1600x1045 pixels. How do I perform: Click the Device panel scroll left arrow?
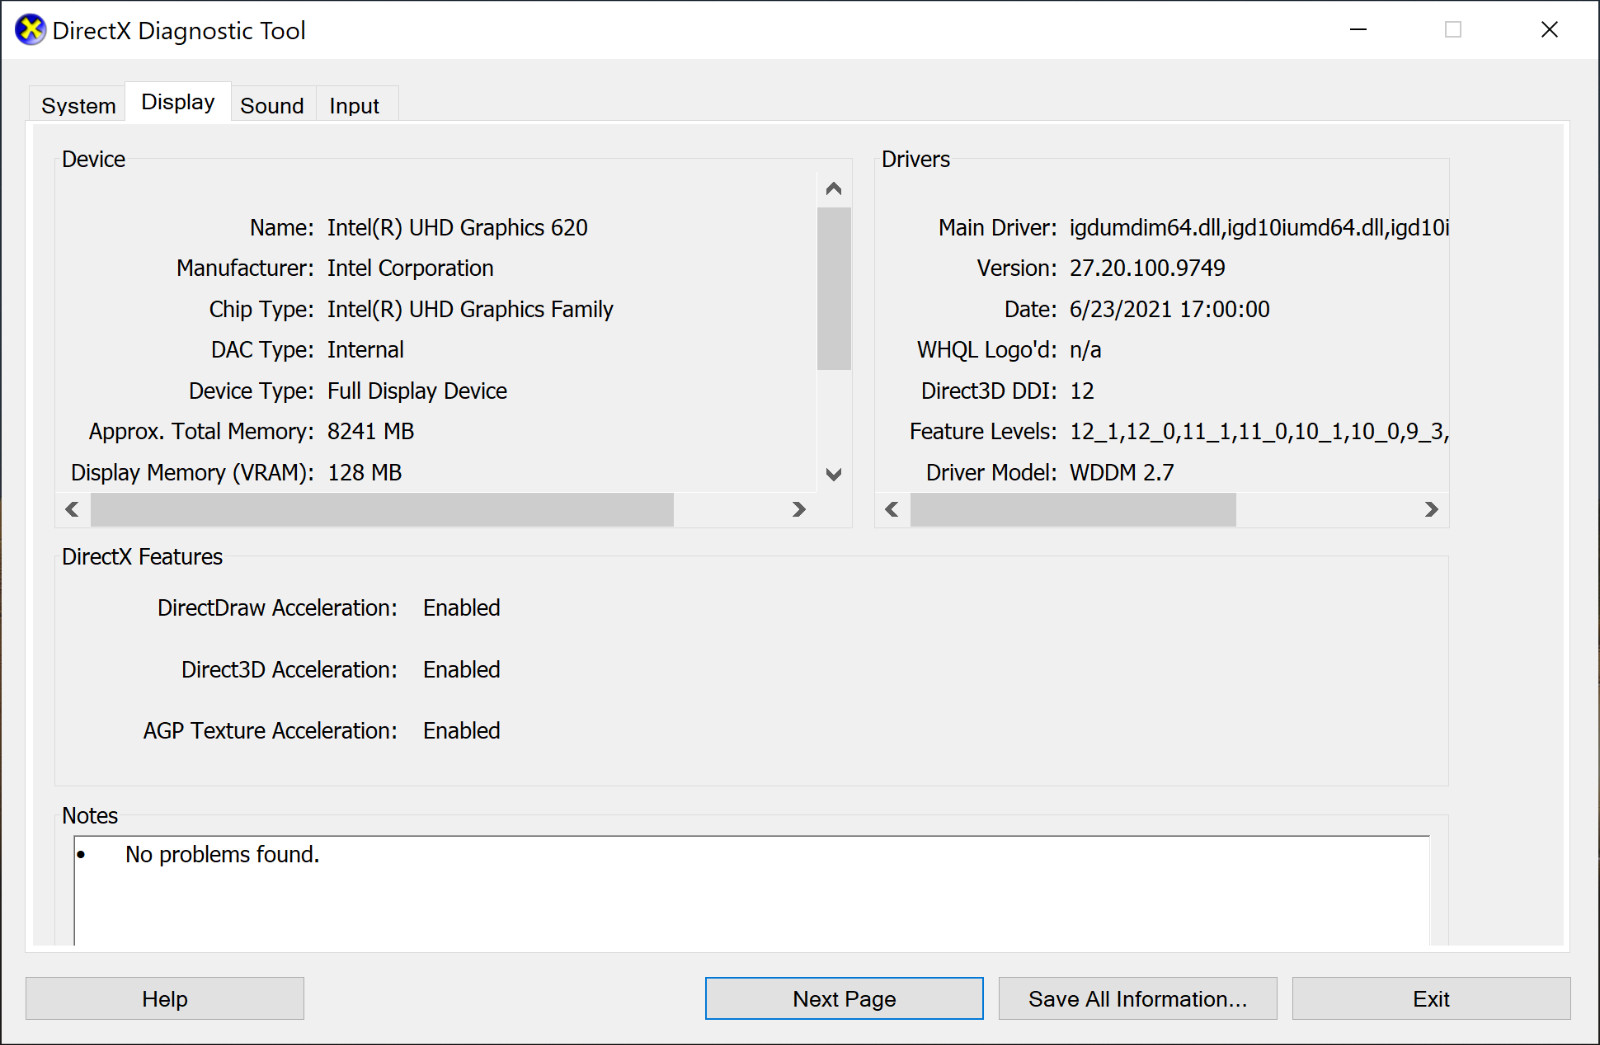pyautogui.click(x=72, y=509)
